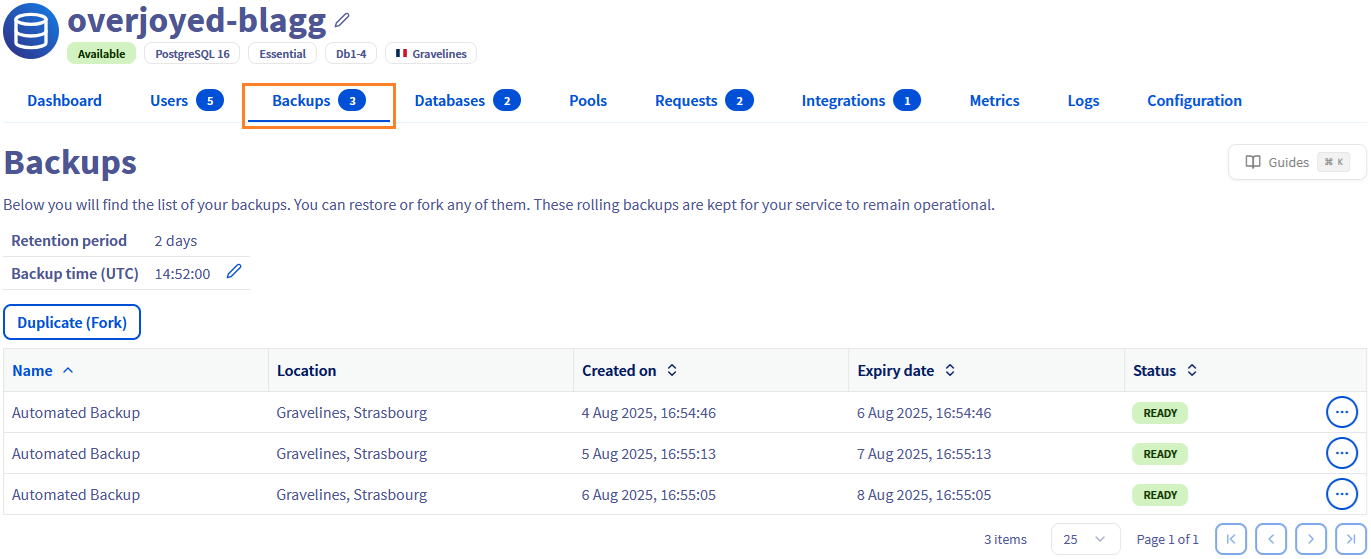Open the Guides panel button

[1296, 162]
